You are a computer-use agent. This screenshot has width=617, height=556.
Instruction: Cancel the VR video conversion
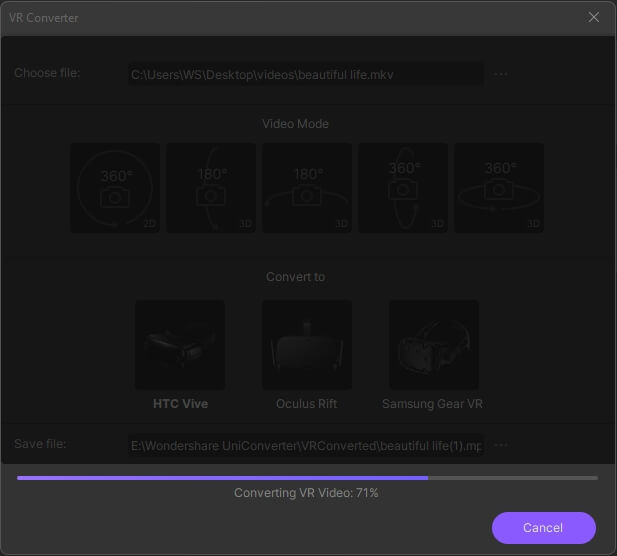pos(543,527)
